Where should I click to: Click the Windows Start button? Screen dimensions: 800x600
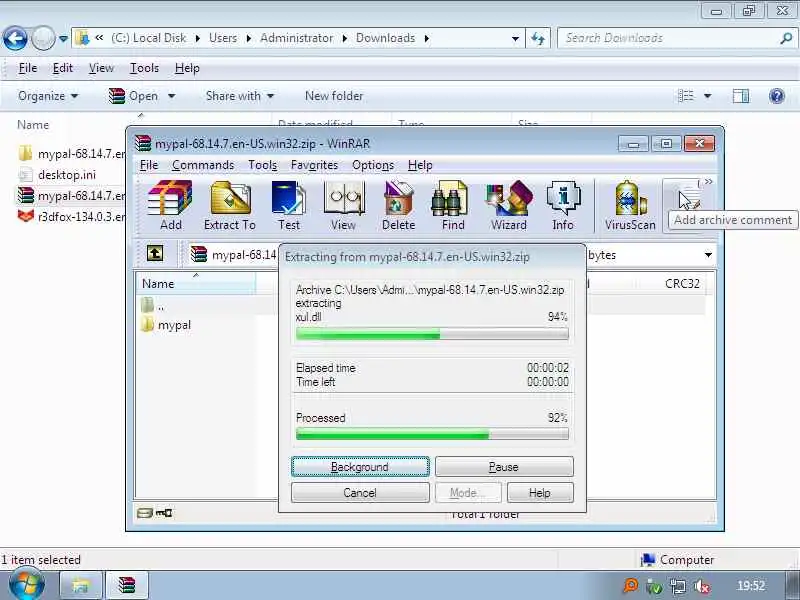[27, 585]
